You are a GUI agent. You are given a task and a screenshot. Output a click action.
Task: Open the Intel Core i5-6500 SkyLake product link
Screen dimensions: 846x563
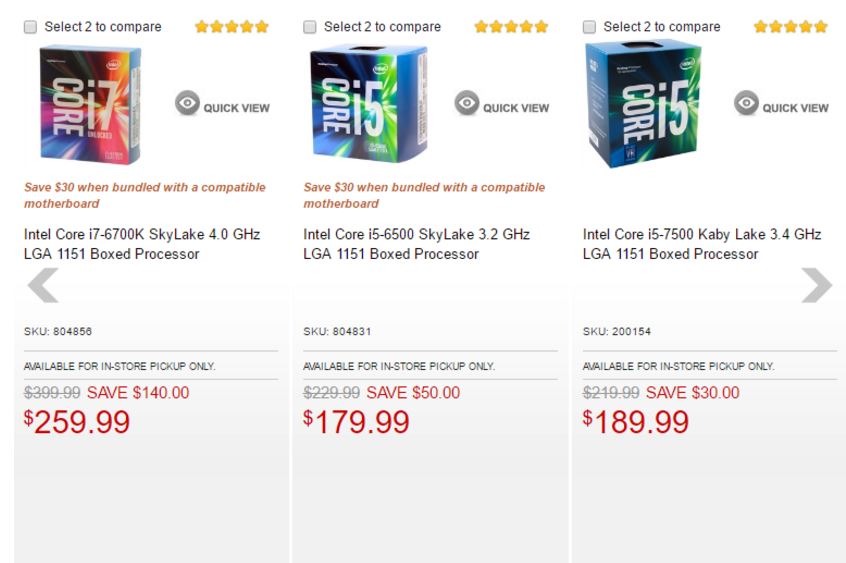(417, 244)
